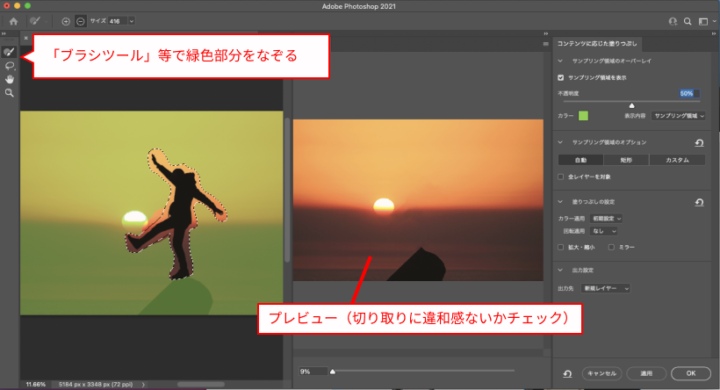
Task: Open the search magnifier icon
Action: pyautogui.click(x=687, y=21)
